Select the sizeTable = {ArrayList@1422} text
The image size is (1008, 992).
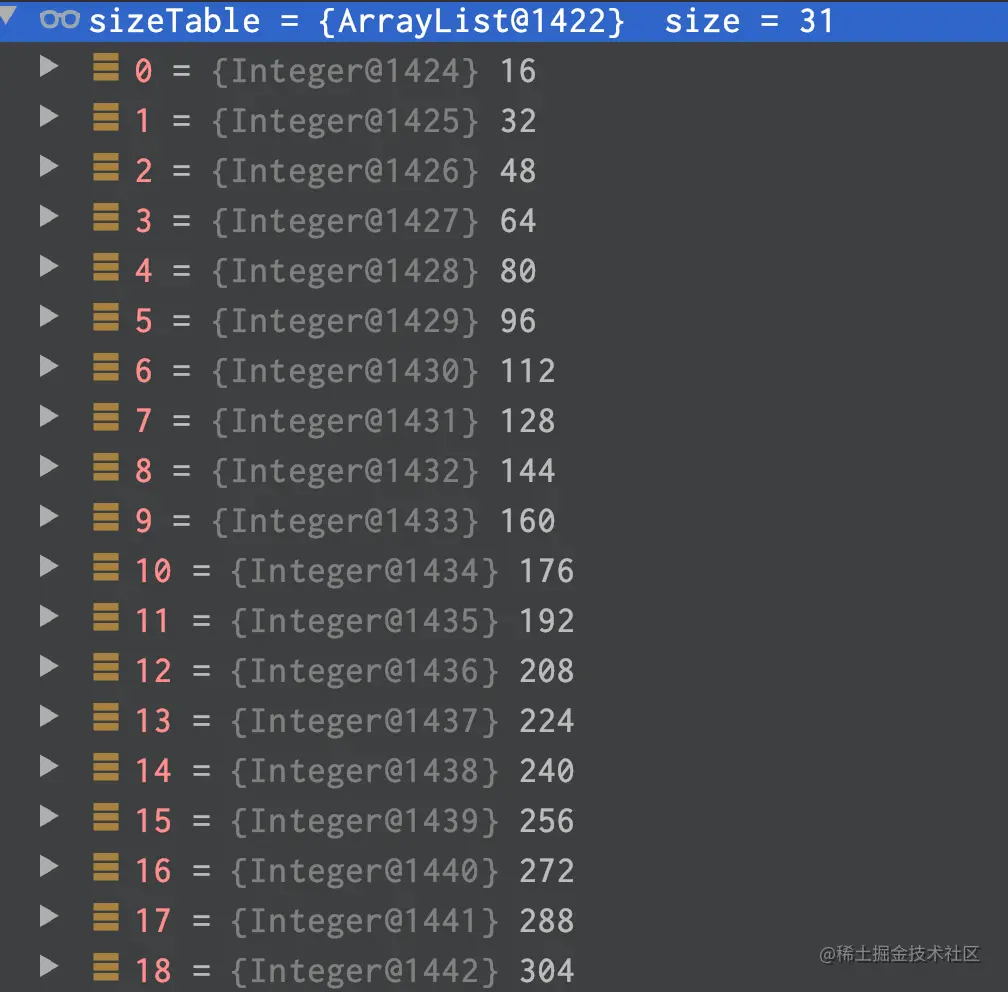pyautogui.click(x=357, y=21)
